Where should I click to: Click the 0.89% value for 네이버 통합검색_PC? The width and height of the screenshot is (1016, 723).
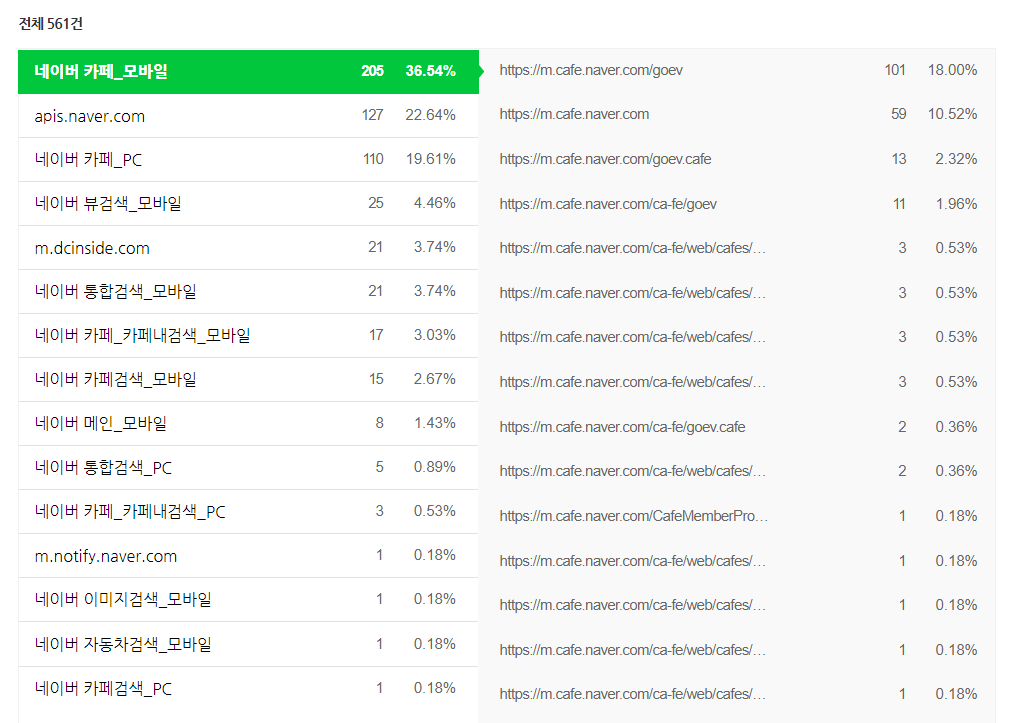(435, 467)
